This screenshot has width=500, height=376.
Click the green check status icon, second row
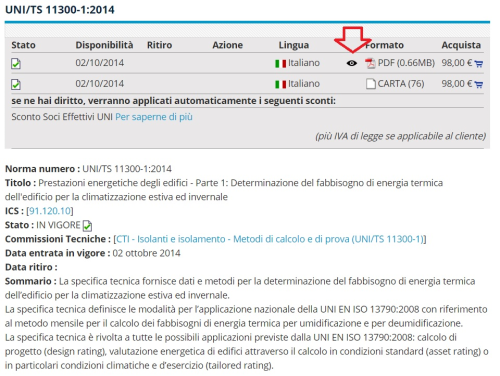click(16, 84)
